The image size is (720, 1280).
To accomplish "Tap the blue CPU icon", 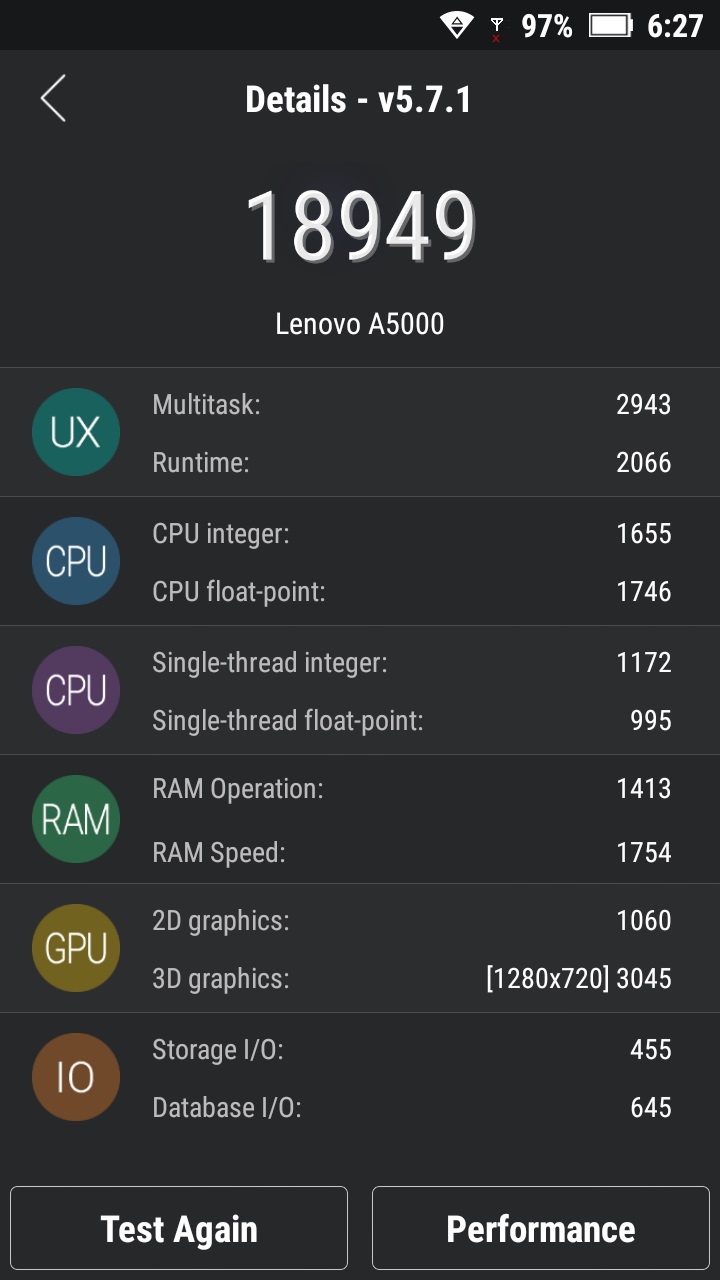I will coord(76,561).
